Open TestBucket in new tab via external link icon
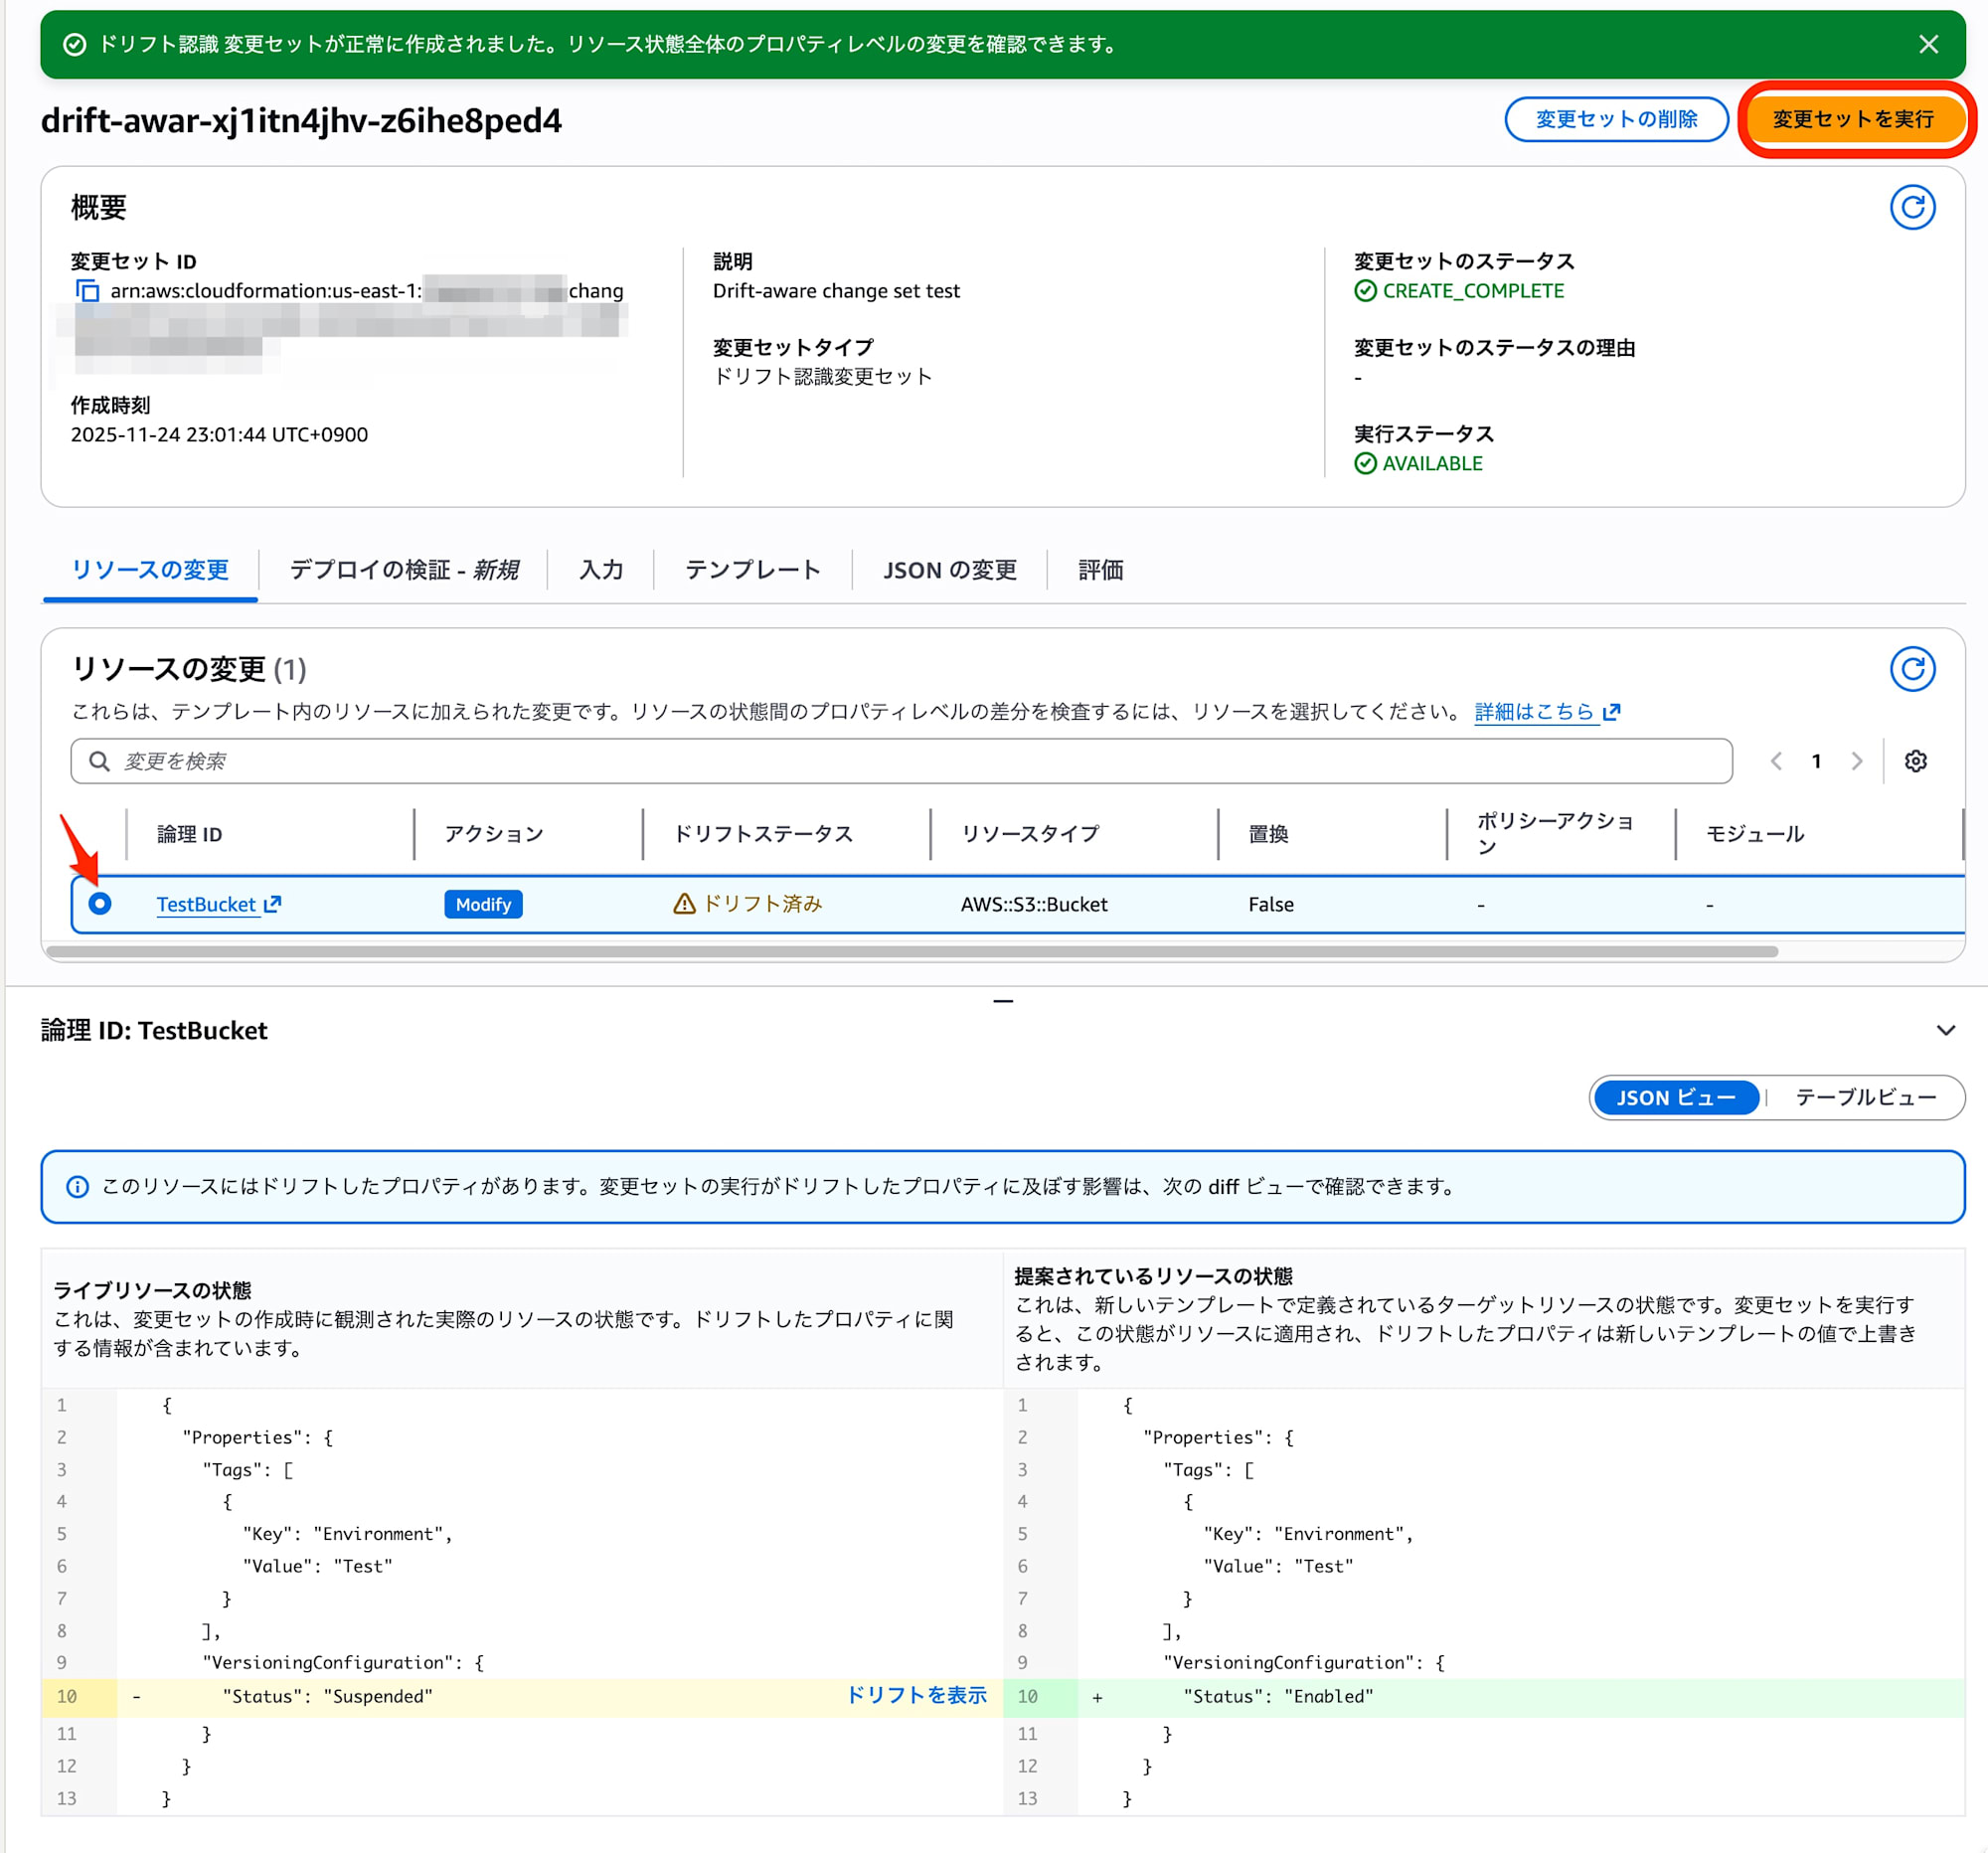Image resolution: width=1988 pixels, height=1853 pixels. [271, 903]
